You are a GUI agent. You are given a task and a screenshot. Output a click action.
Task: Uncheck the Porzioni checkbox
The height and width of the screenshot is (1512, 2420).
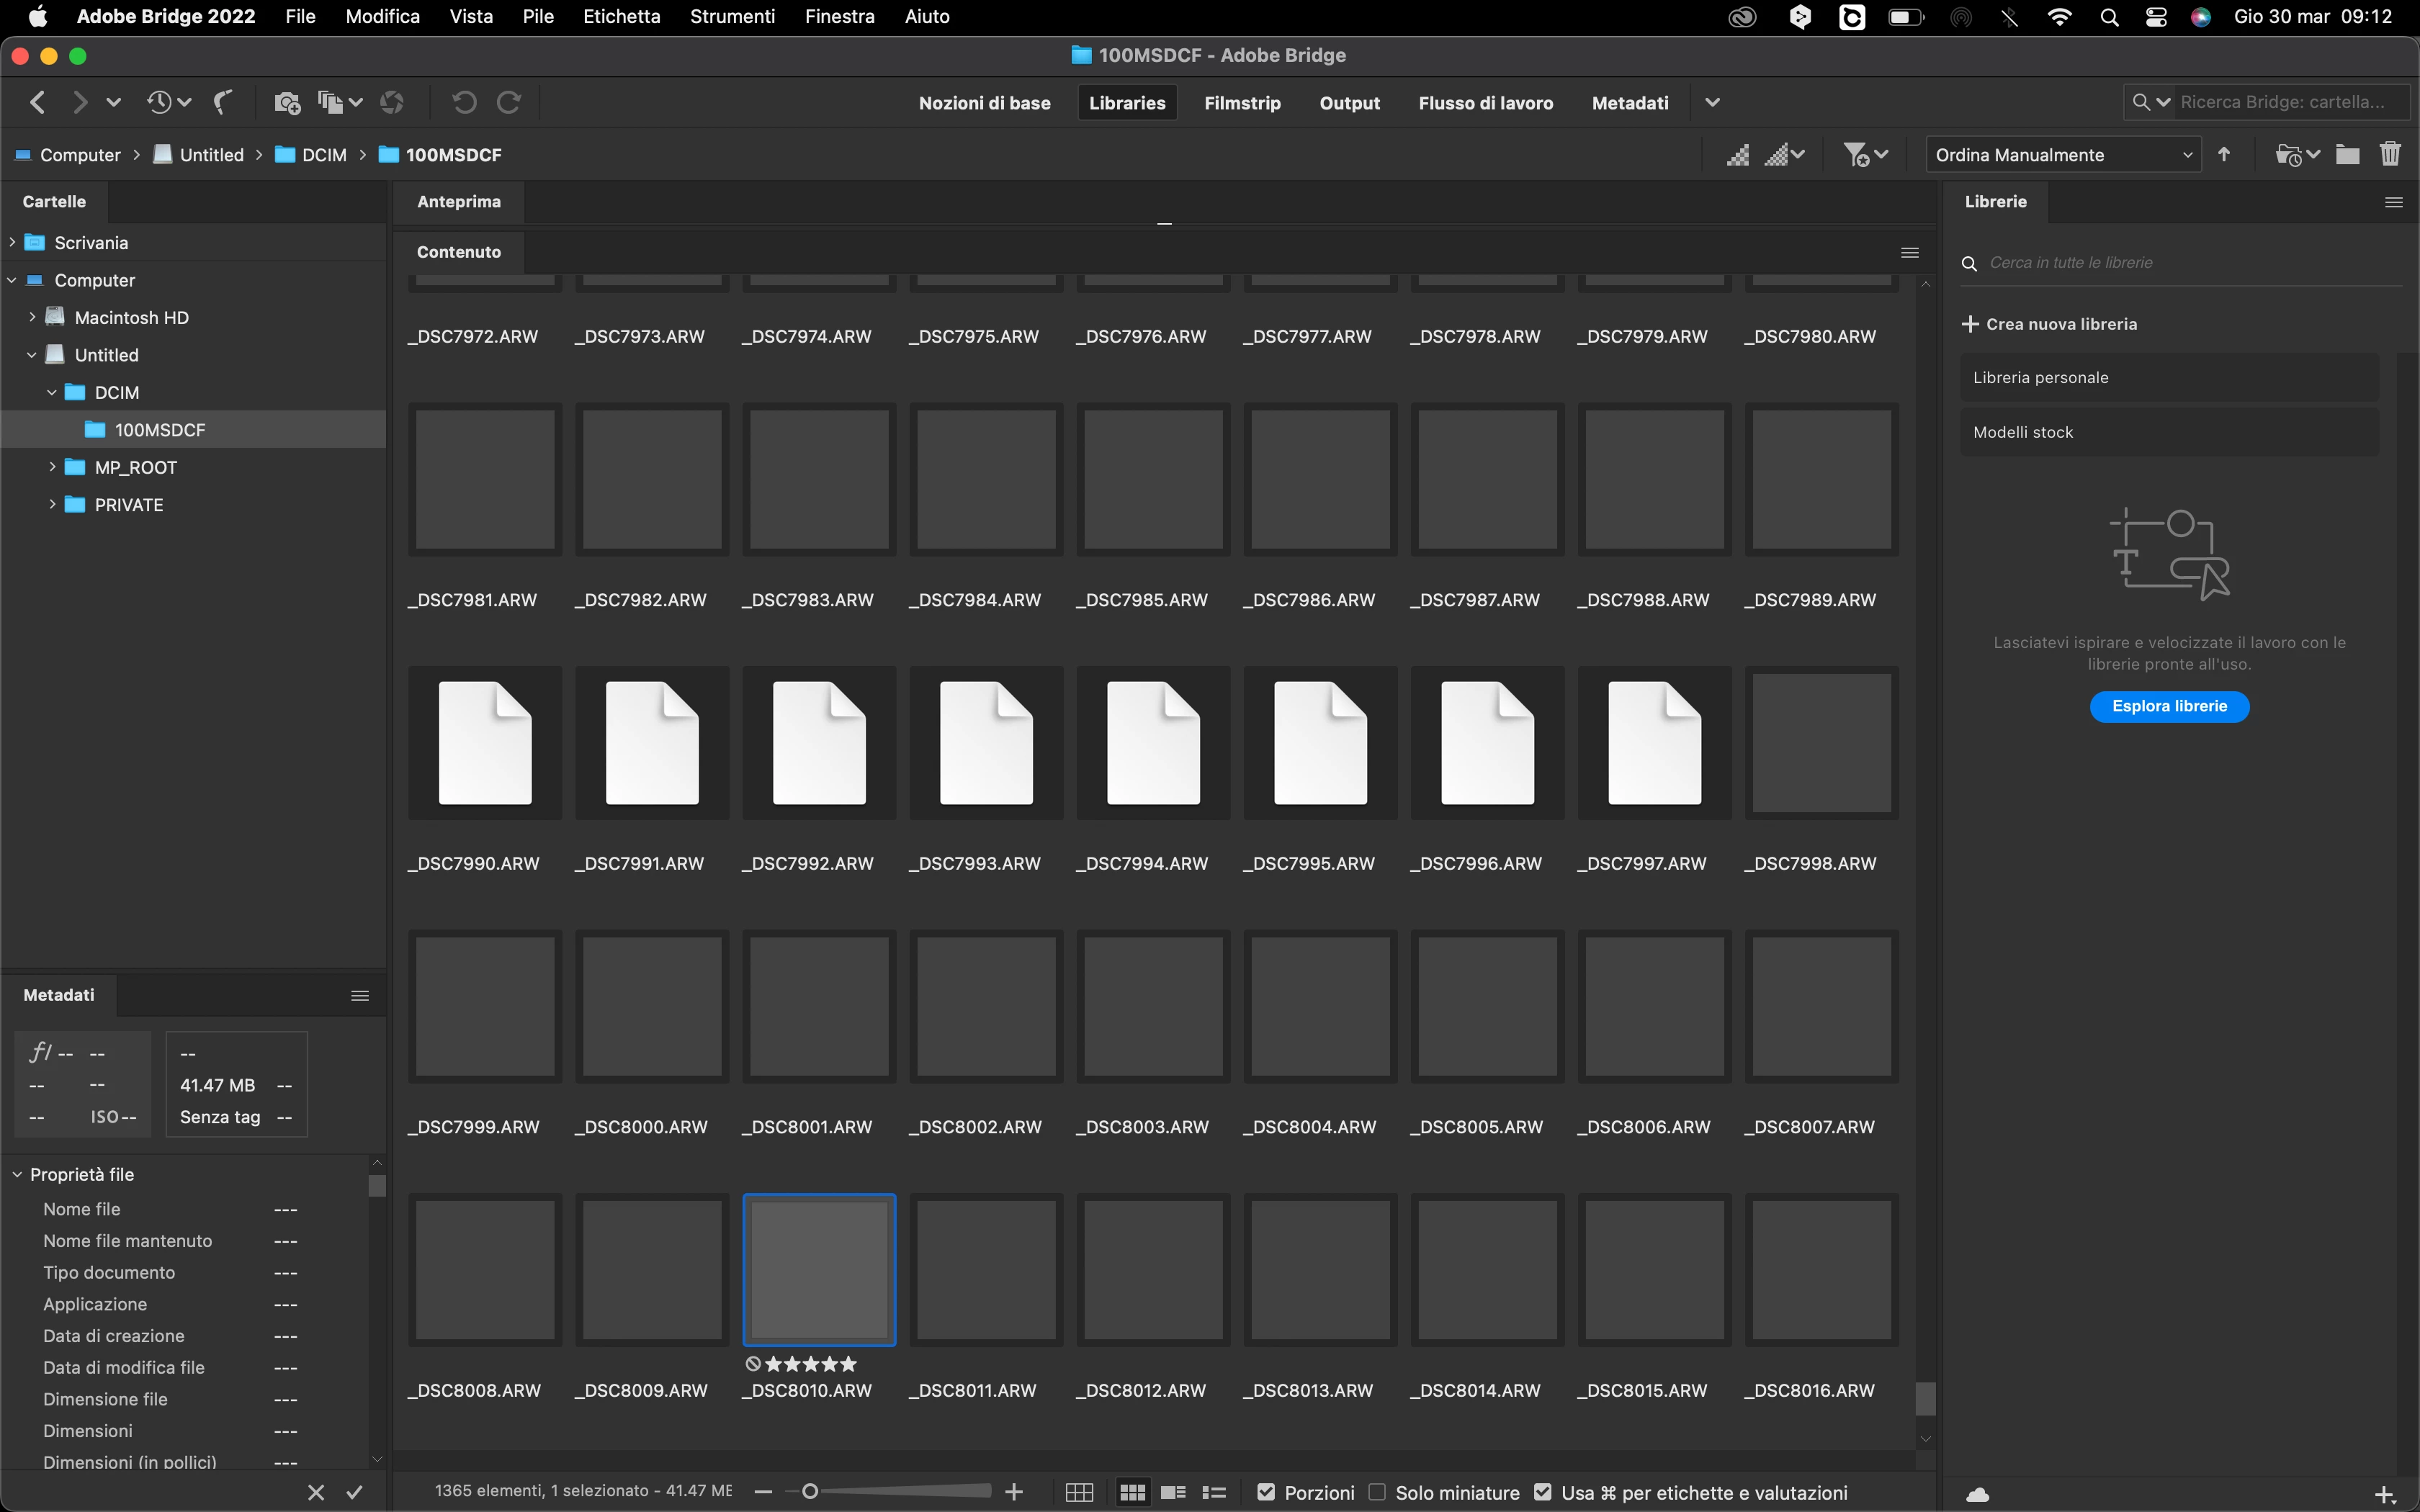click(x=1266, y=1492)
